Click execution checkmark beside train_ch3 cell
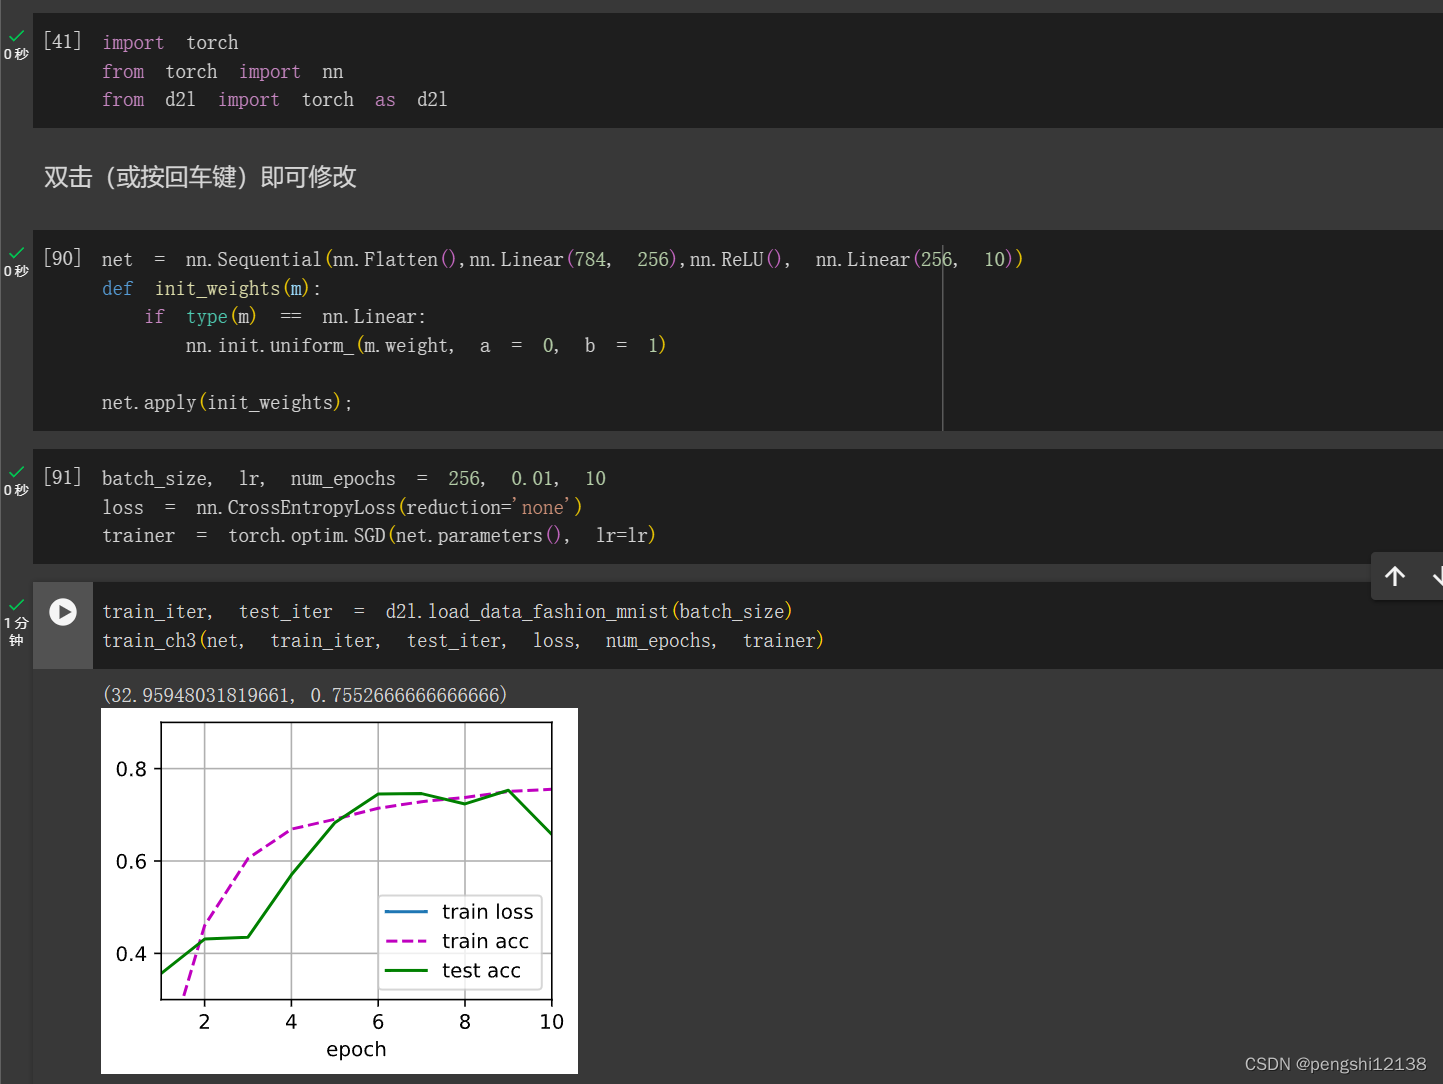The width and height of the screenshot is (1443, 1084). click(16, 605)
